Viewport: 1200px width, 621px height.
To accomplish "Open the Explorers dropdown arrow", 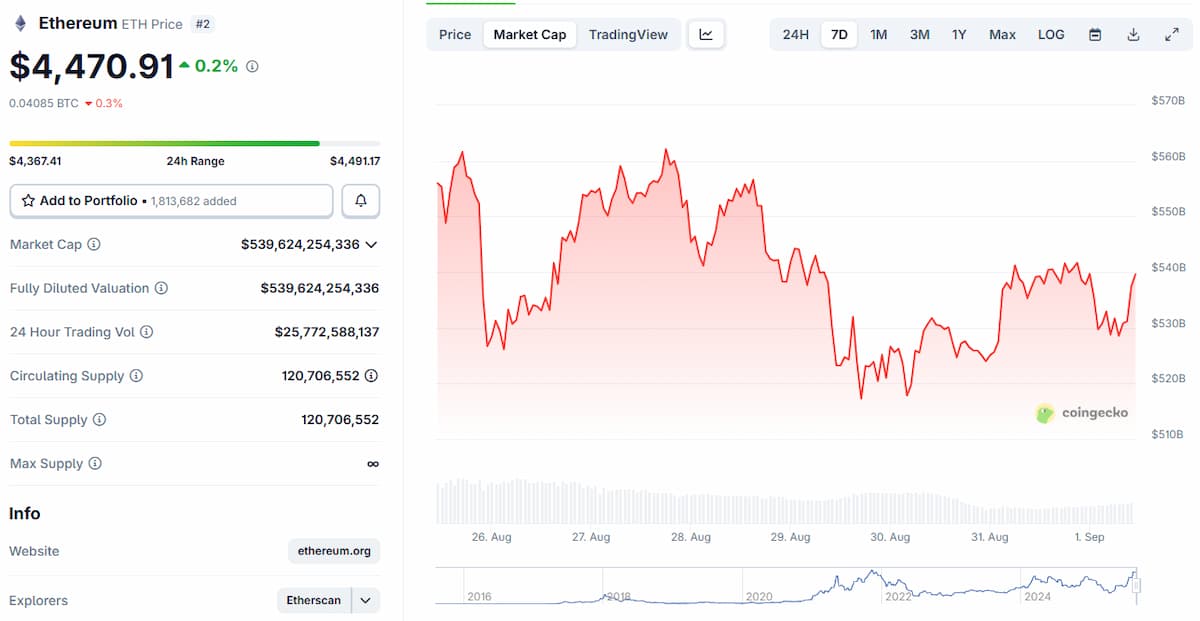I will pyautogui.click(x=365, y=601).
